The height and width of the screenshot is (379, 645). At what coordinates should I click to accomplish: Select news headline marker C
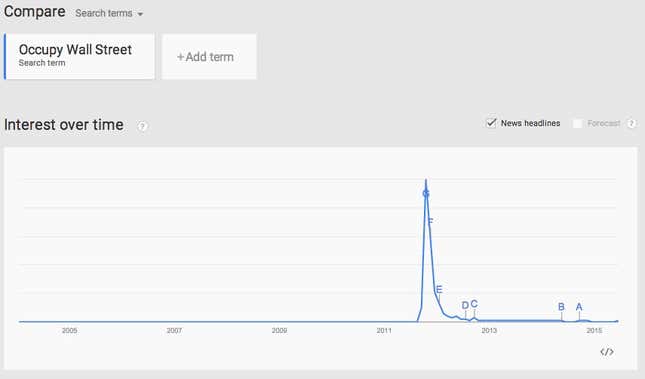474,304
